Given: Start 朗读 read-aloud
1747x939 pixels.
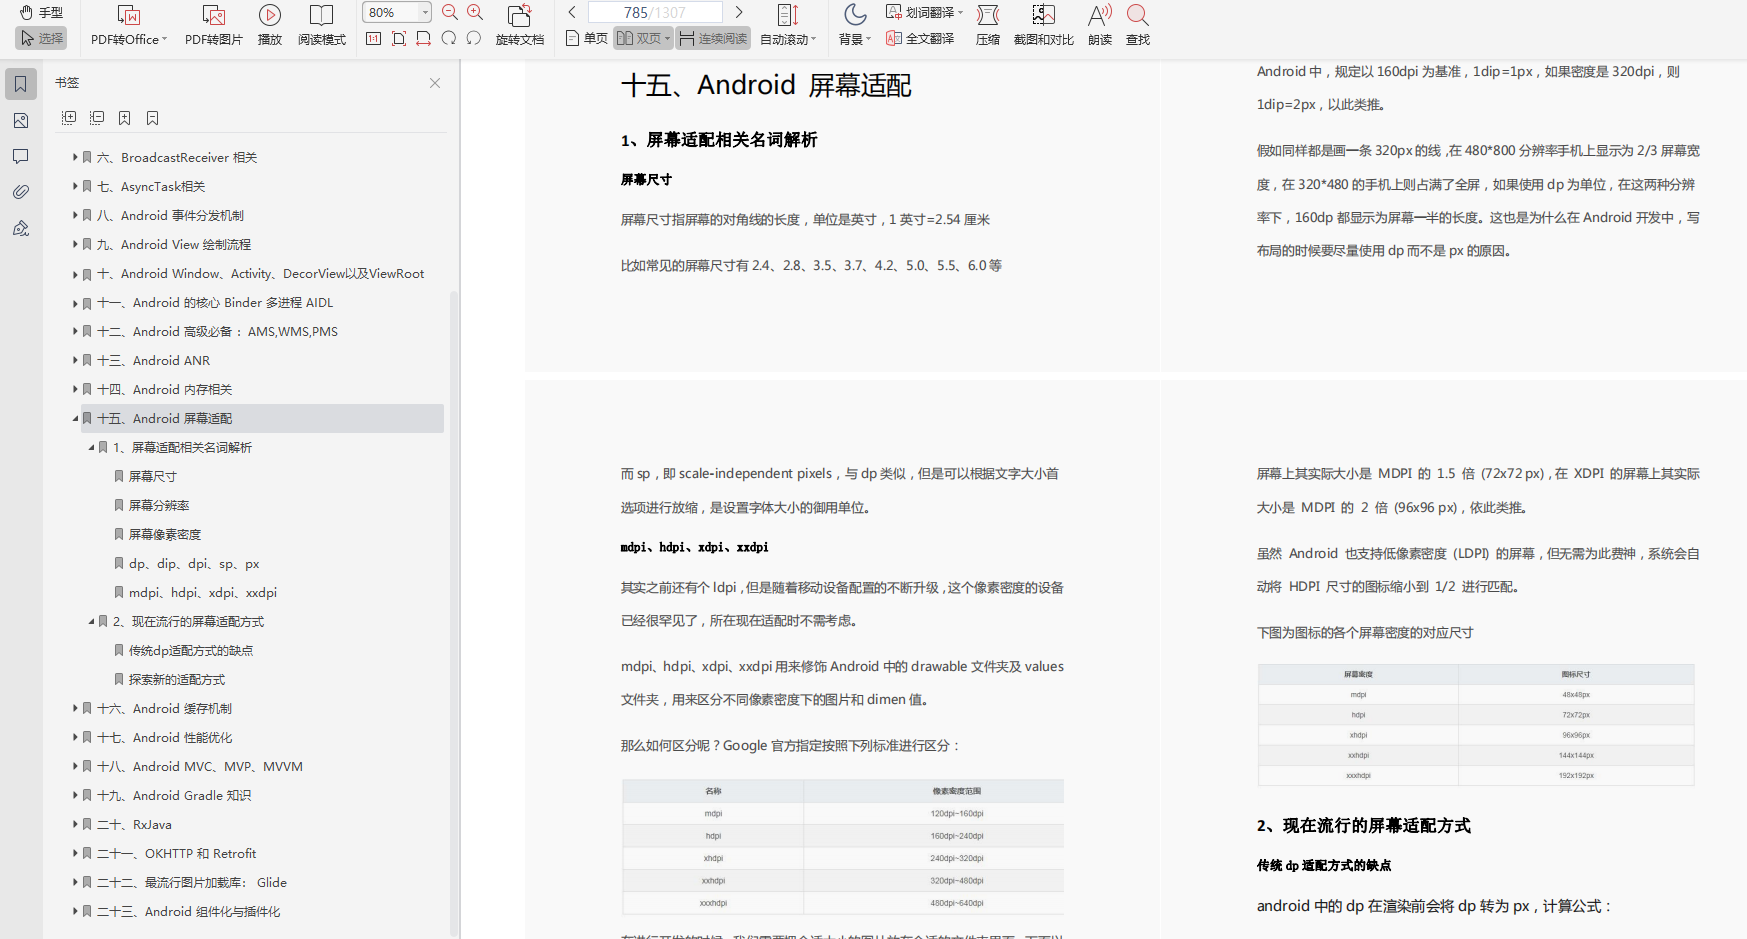Looking at the screenshot, I should click(1100, 25).
